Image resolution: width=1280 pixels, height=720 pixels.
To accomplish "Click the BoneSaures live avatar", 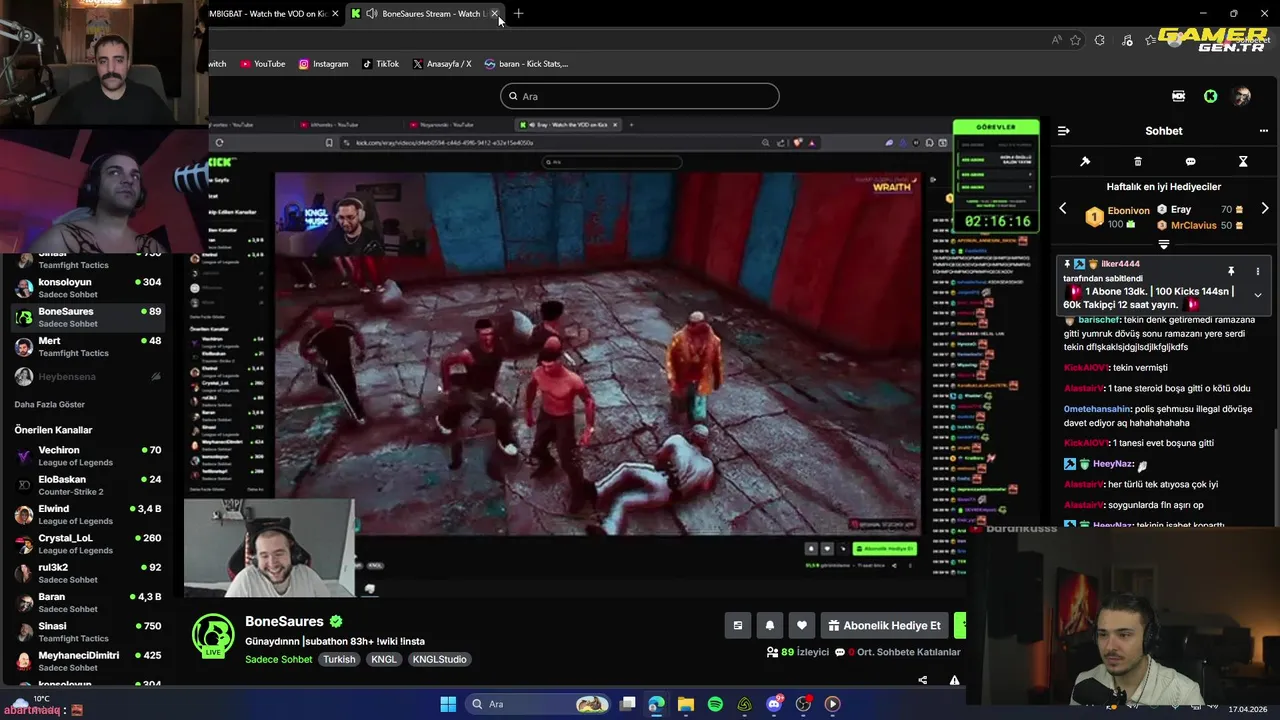I will (213, 636).
